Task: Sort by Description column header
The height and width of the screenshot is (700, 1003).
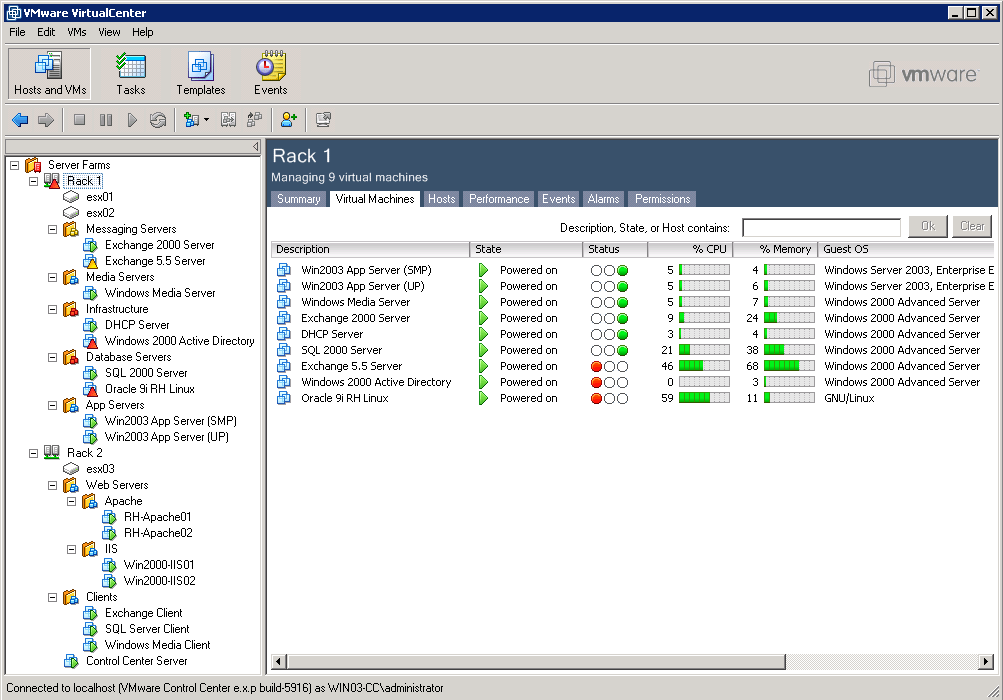Action: (370, 249)
